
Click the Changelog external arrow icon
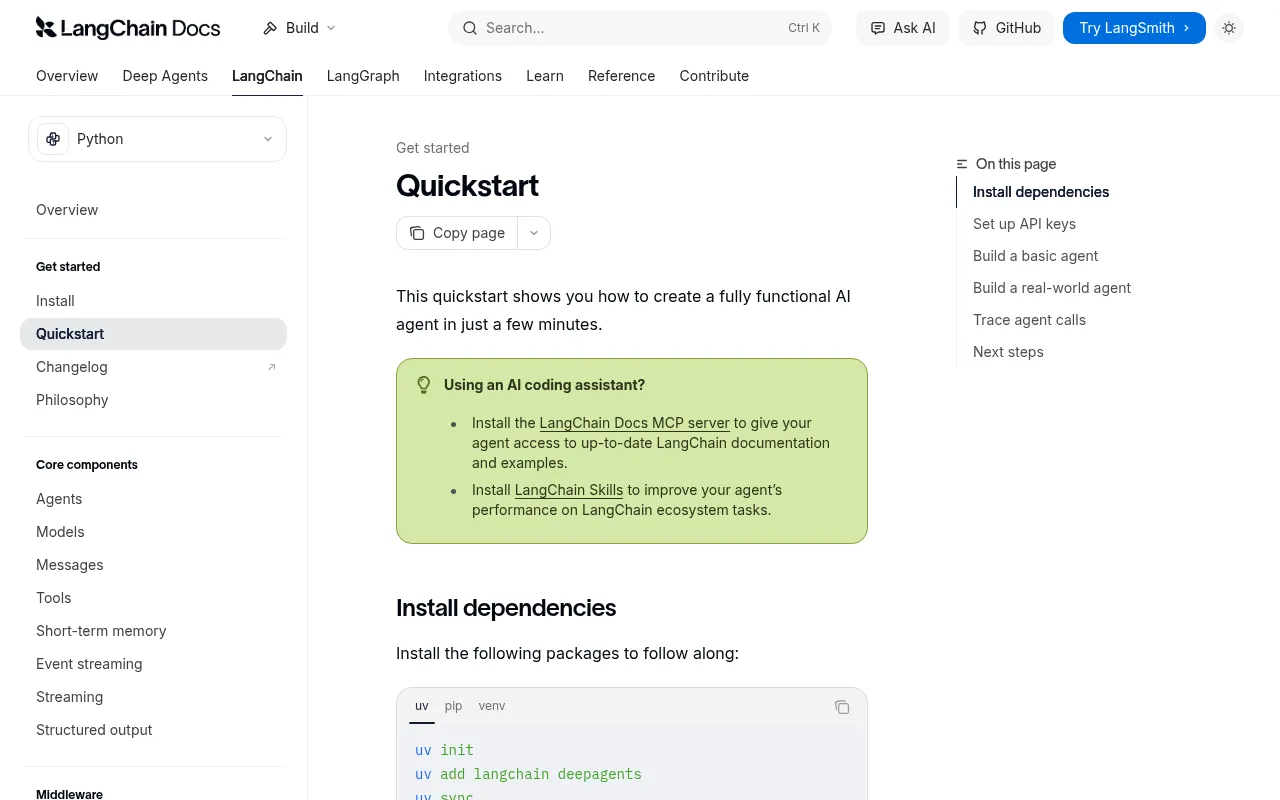click(x=272, y=367)
